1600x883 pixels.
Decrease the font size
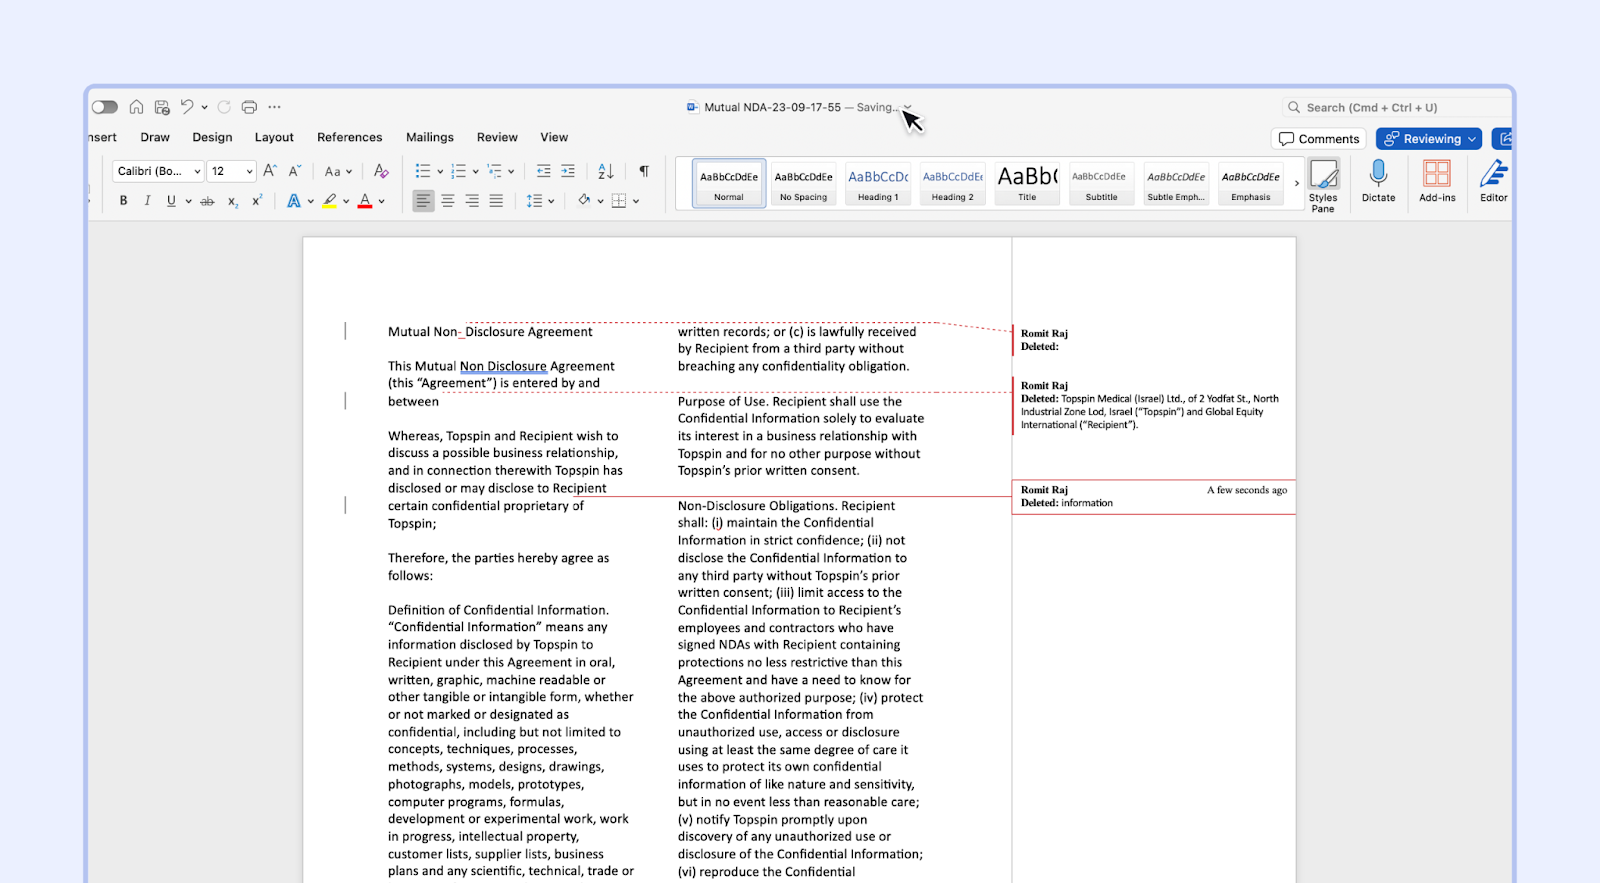tap(295, 171)
